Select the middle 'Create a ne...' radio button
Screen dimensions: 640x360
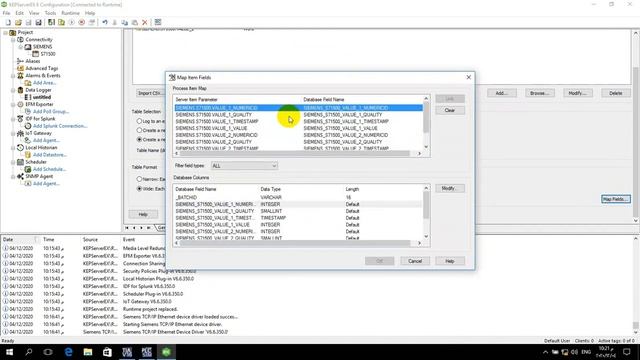[139, 130]
